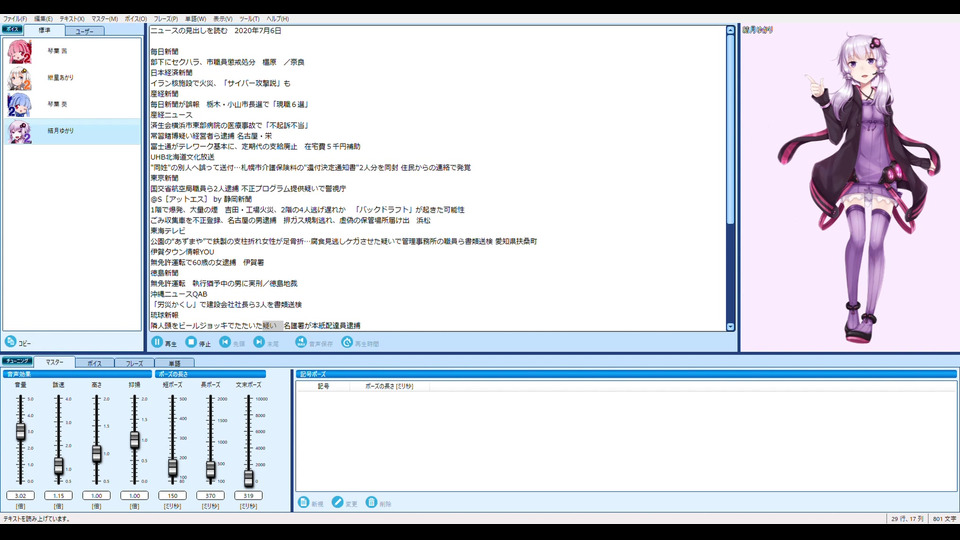Click the text editor scrollbar up arrow
960x540 pixels.
730,30
